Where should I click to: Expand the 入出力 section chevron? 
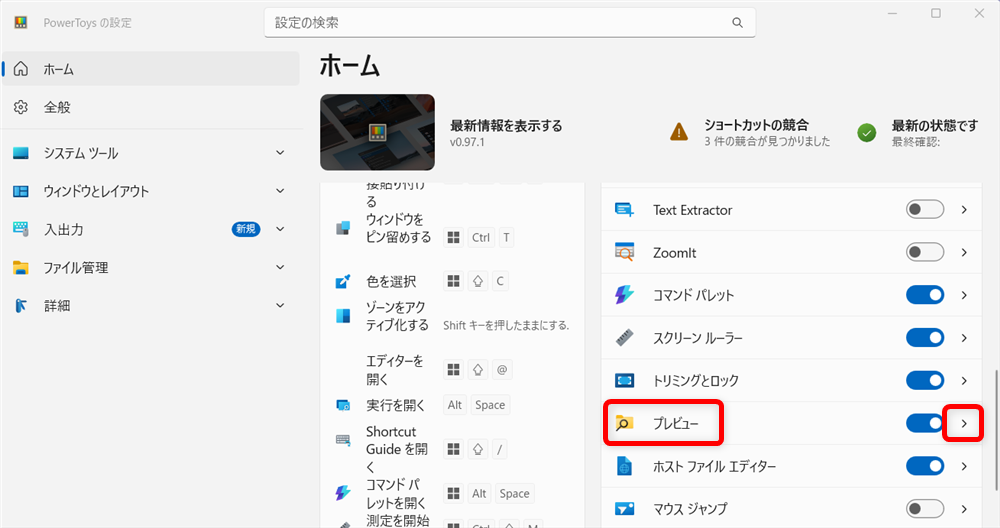(x=280, y=229)
